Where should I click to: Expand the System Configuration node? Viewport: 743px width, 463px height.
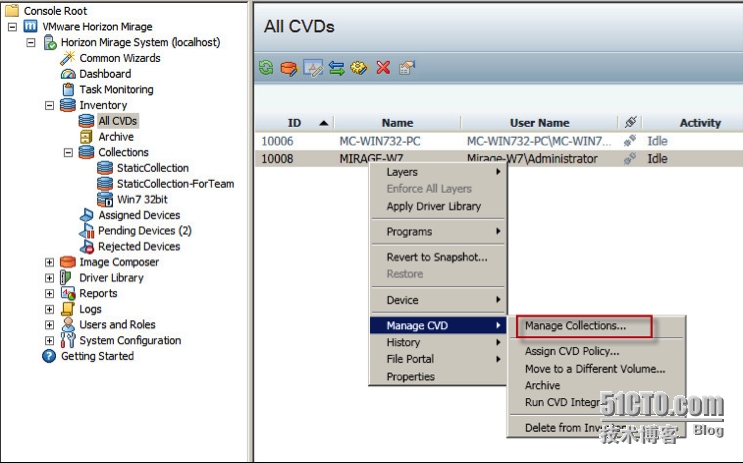coord(49,340)
